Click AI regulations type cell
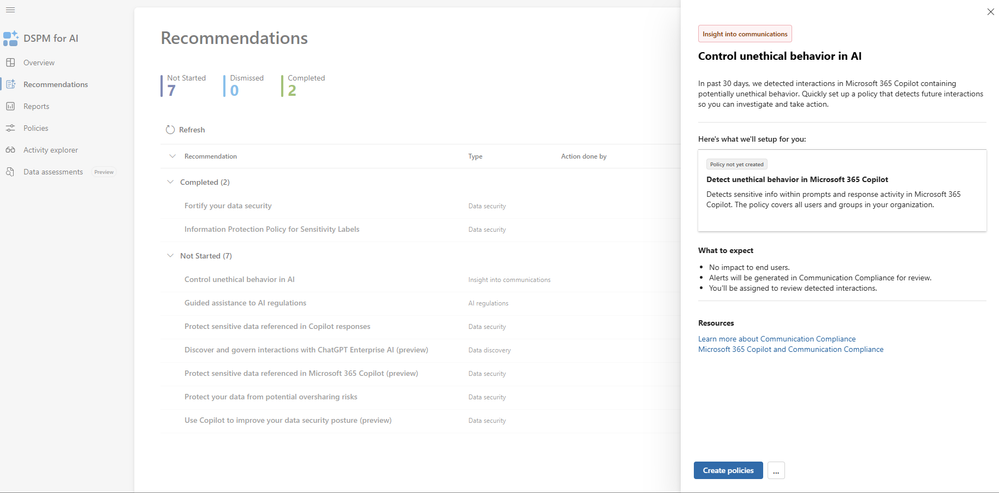 click(488, 303)
